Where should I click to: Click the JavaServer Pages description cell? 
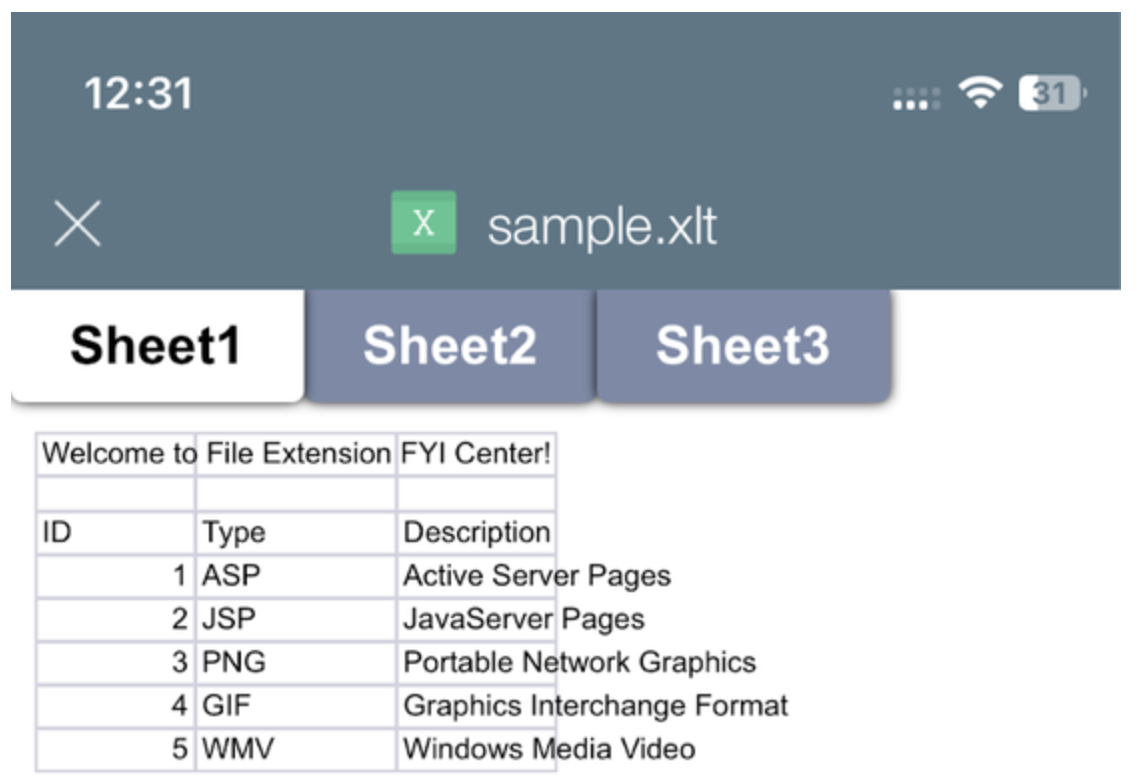[476, 619]
